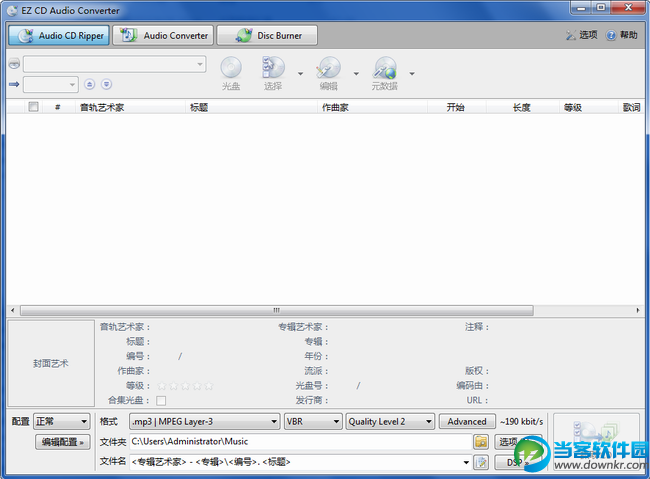The height and width of the screenshot is (479, 650).
Task: Click the 封面艺术 cover art box
Action: click(51, 363)
